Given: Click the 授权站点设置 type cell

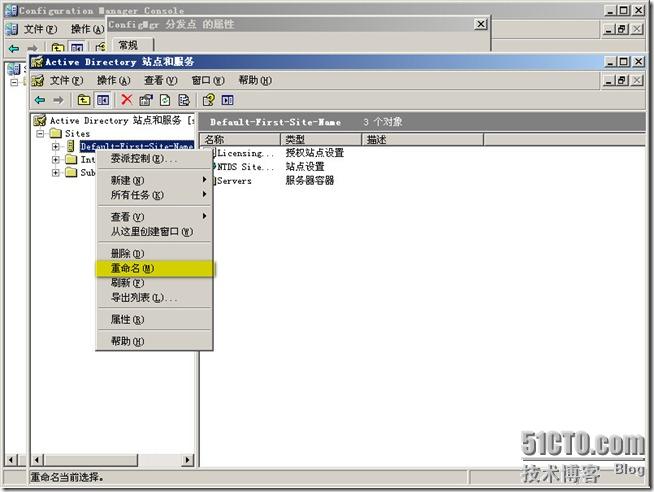Looking at the screenshot, I should click(314, 153).
